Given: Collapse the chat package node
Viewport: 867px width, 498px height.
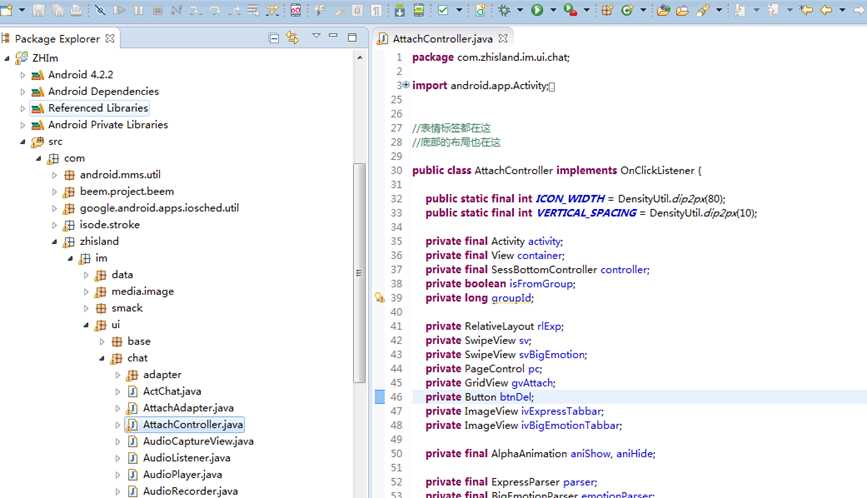Looking at the screenshot, I should (102, 358).
